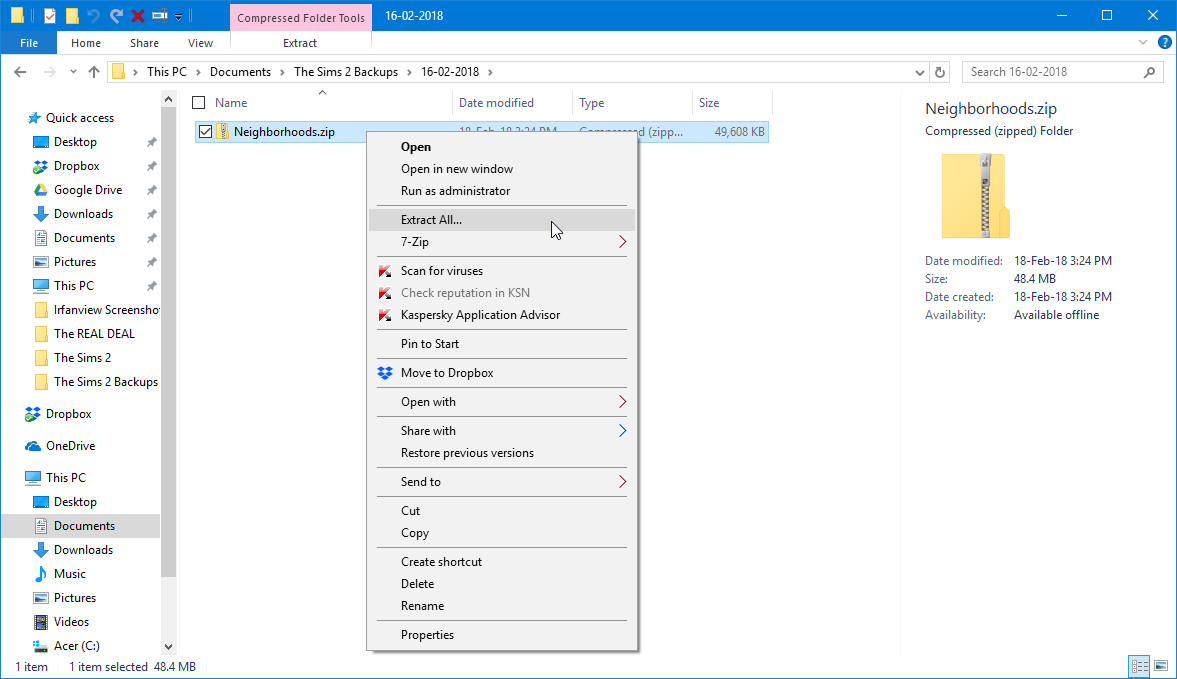1177x679 pixels.
Task: Open the address bar history dropdown
Action: 920,72
